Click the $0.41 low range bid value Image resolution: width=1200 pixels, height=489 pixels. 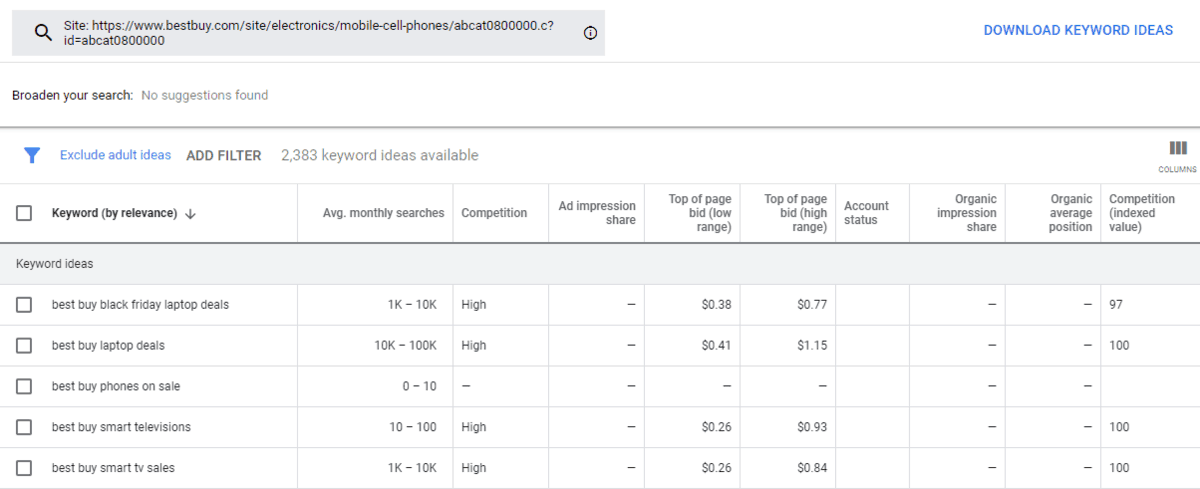(716, 345)
